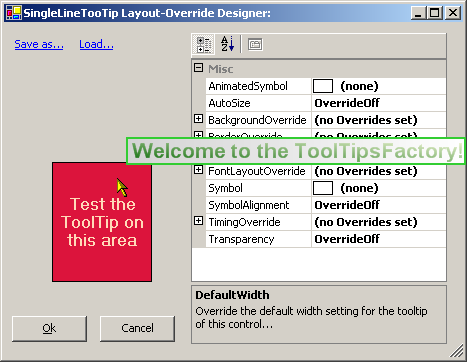The width and height of the screenshot is (467, 362).
Task: Click TimingOverride value (no Overrides set)
Action: pos(366,222)
